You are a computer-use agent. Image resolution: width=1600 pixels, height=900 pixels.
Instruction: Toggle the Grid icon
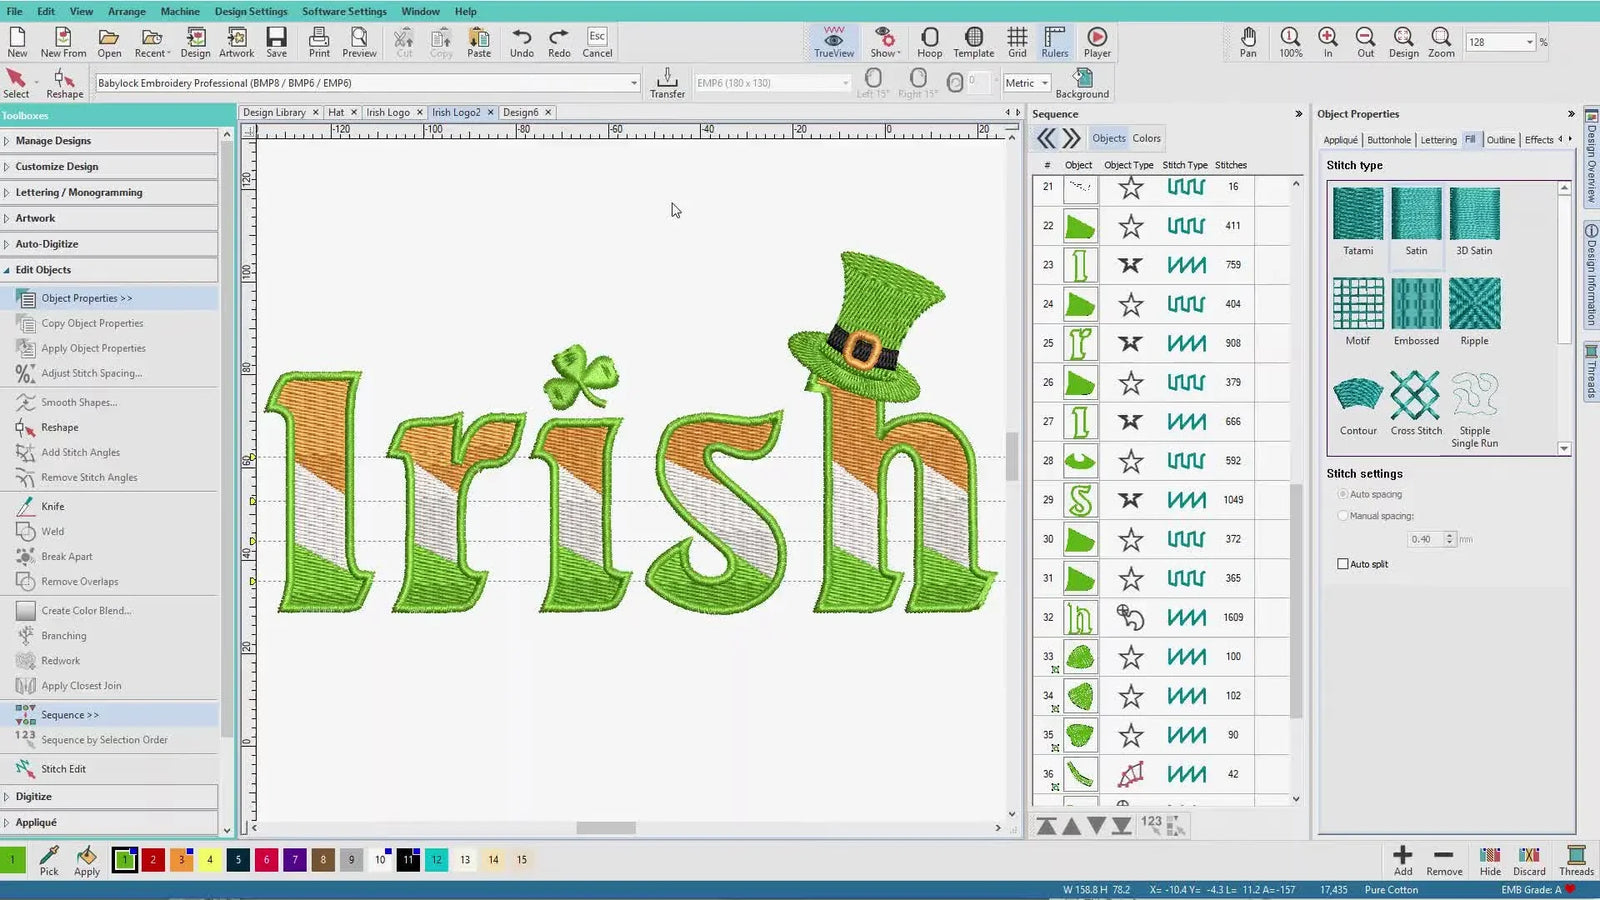click(1017, 42)
